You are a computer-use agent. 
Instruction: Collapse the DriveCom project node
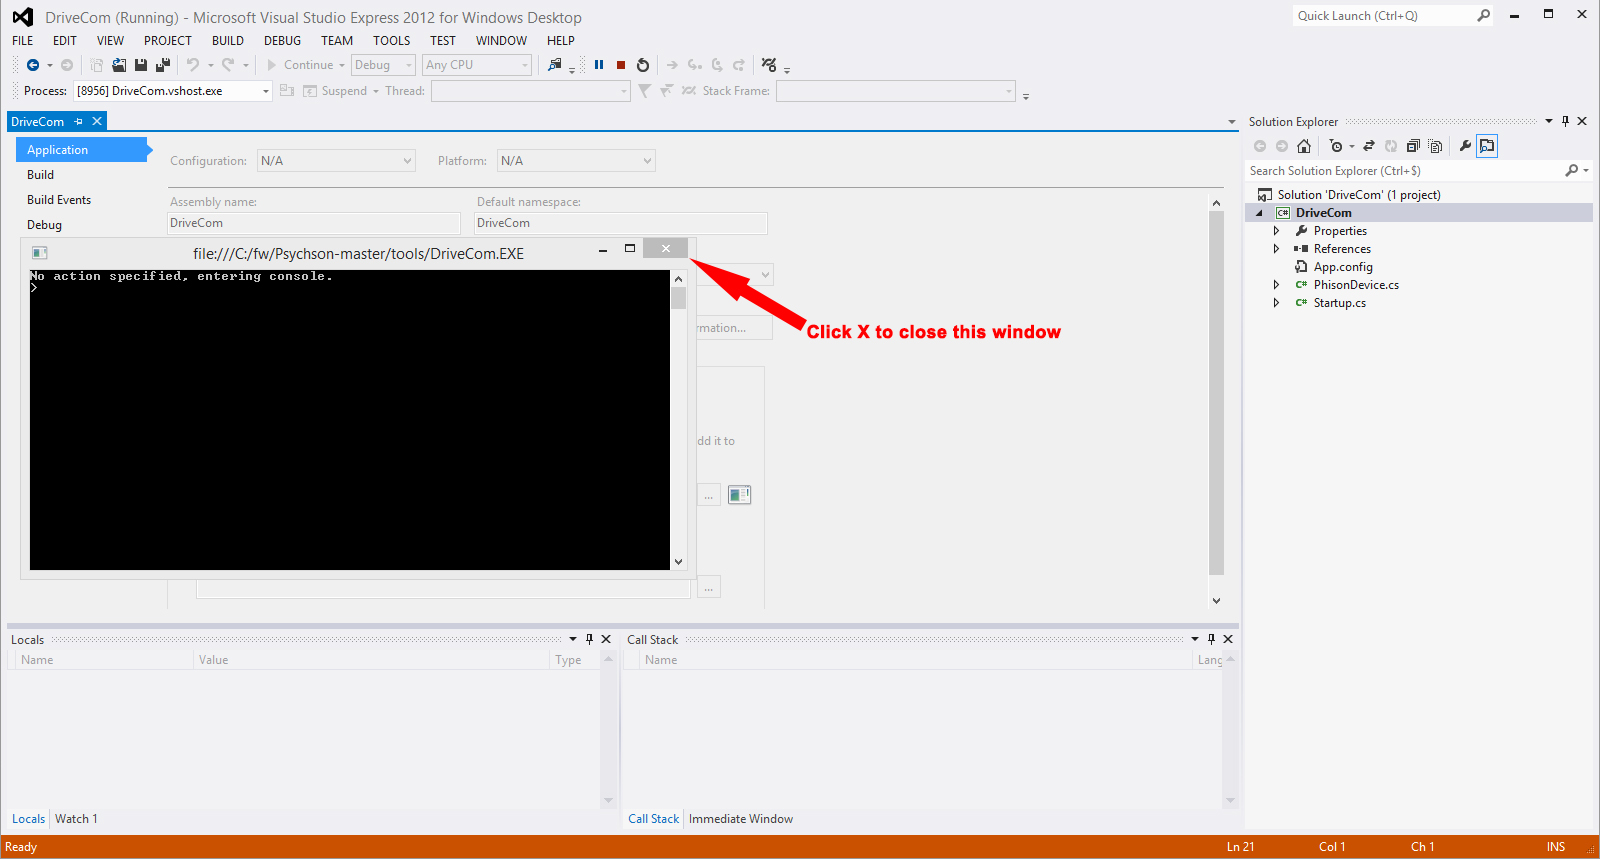[x=1259, y=213]
